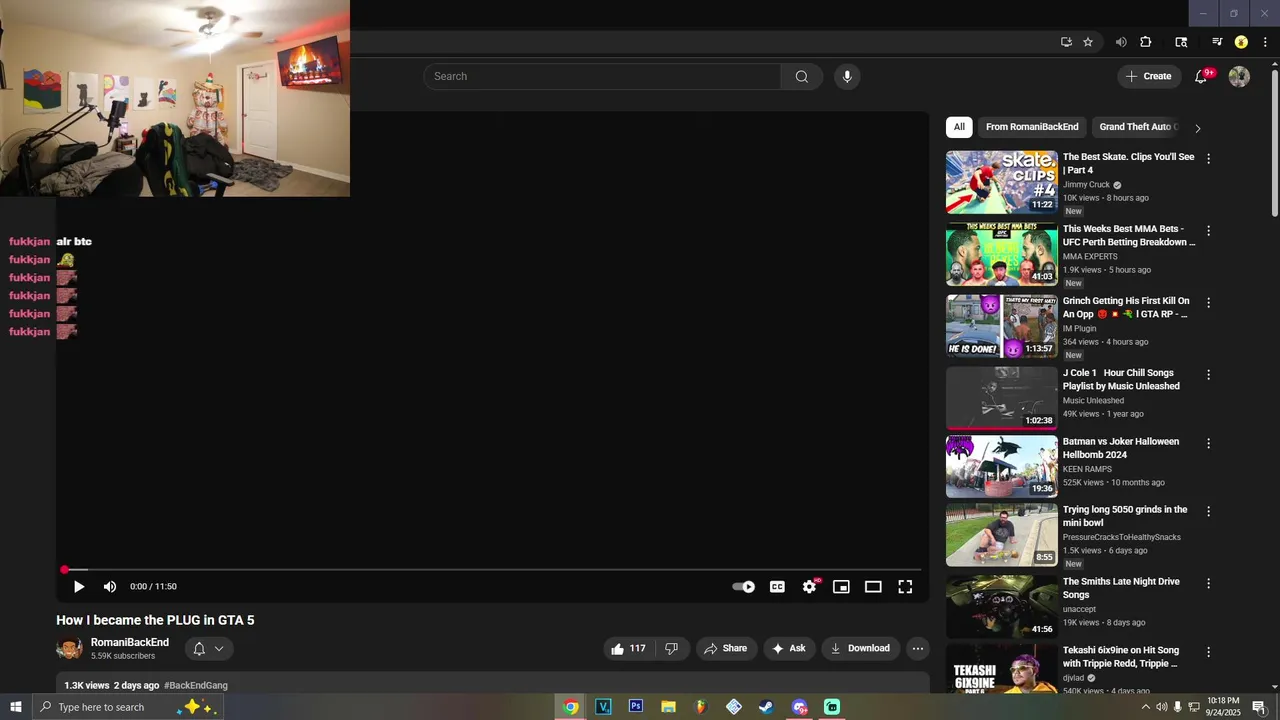This screenshot has width=1280, height=720.
Task: Click the #BackEndGang hashtag
Action: 196,686
